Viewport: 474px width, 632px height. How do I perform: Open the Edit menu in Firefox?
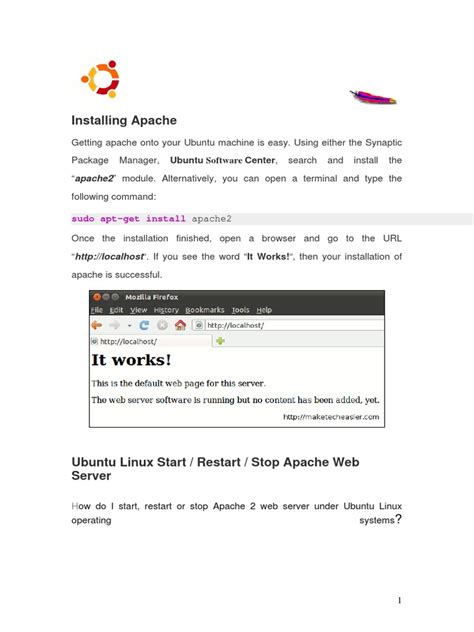pyautogui.click(x=116, y=310)
